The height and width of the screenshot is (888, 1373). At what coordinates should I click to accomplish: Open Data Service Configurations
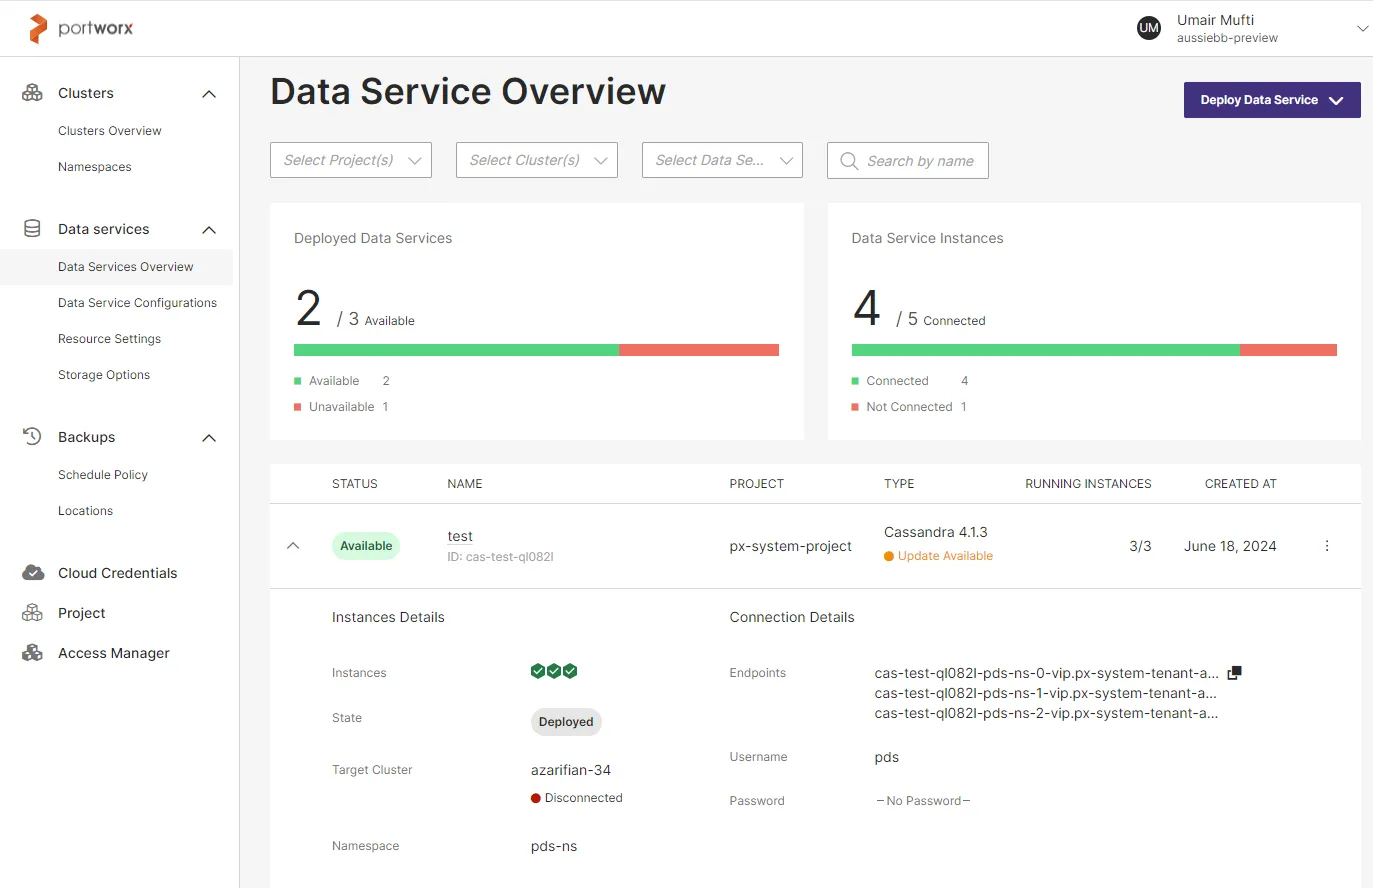click(x=137, y=303)
